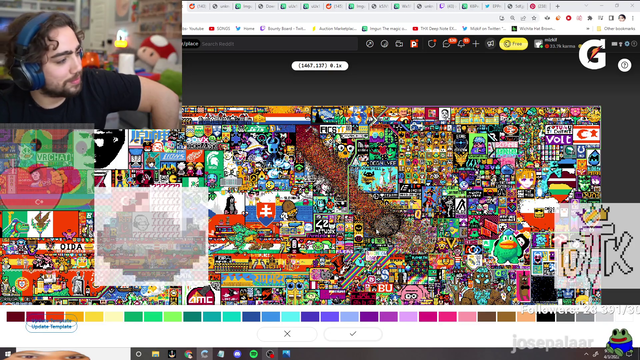Click the Chrome zoom magnifier icon
This screenshot has height=360, width=640.
point(512,18)
